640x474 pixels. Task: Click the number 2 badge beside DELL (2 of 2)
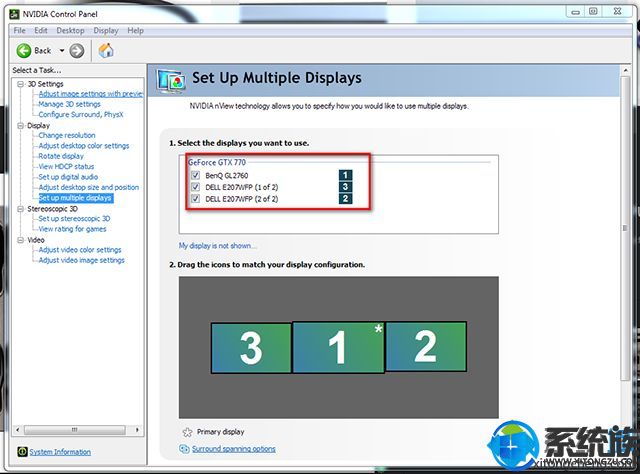coord(345,198)
